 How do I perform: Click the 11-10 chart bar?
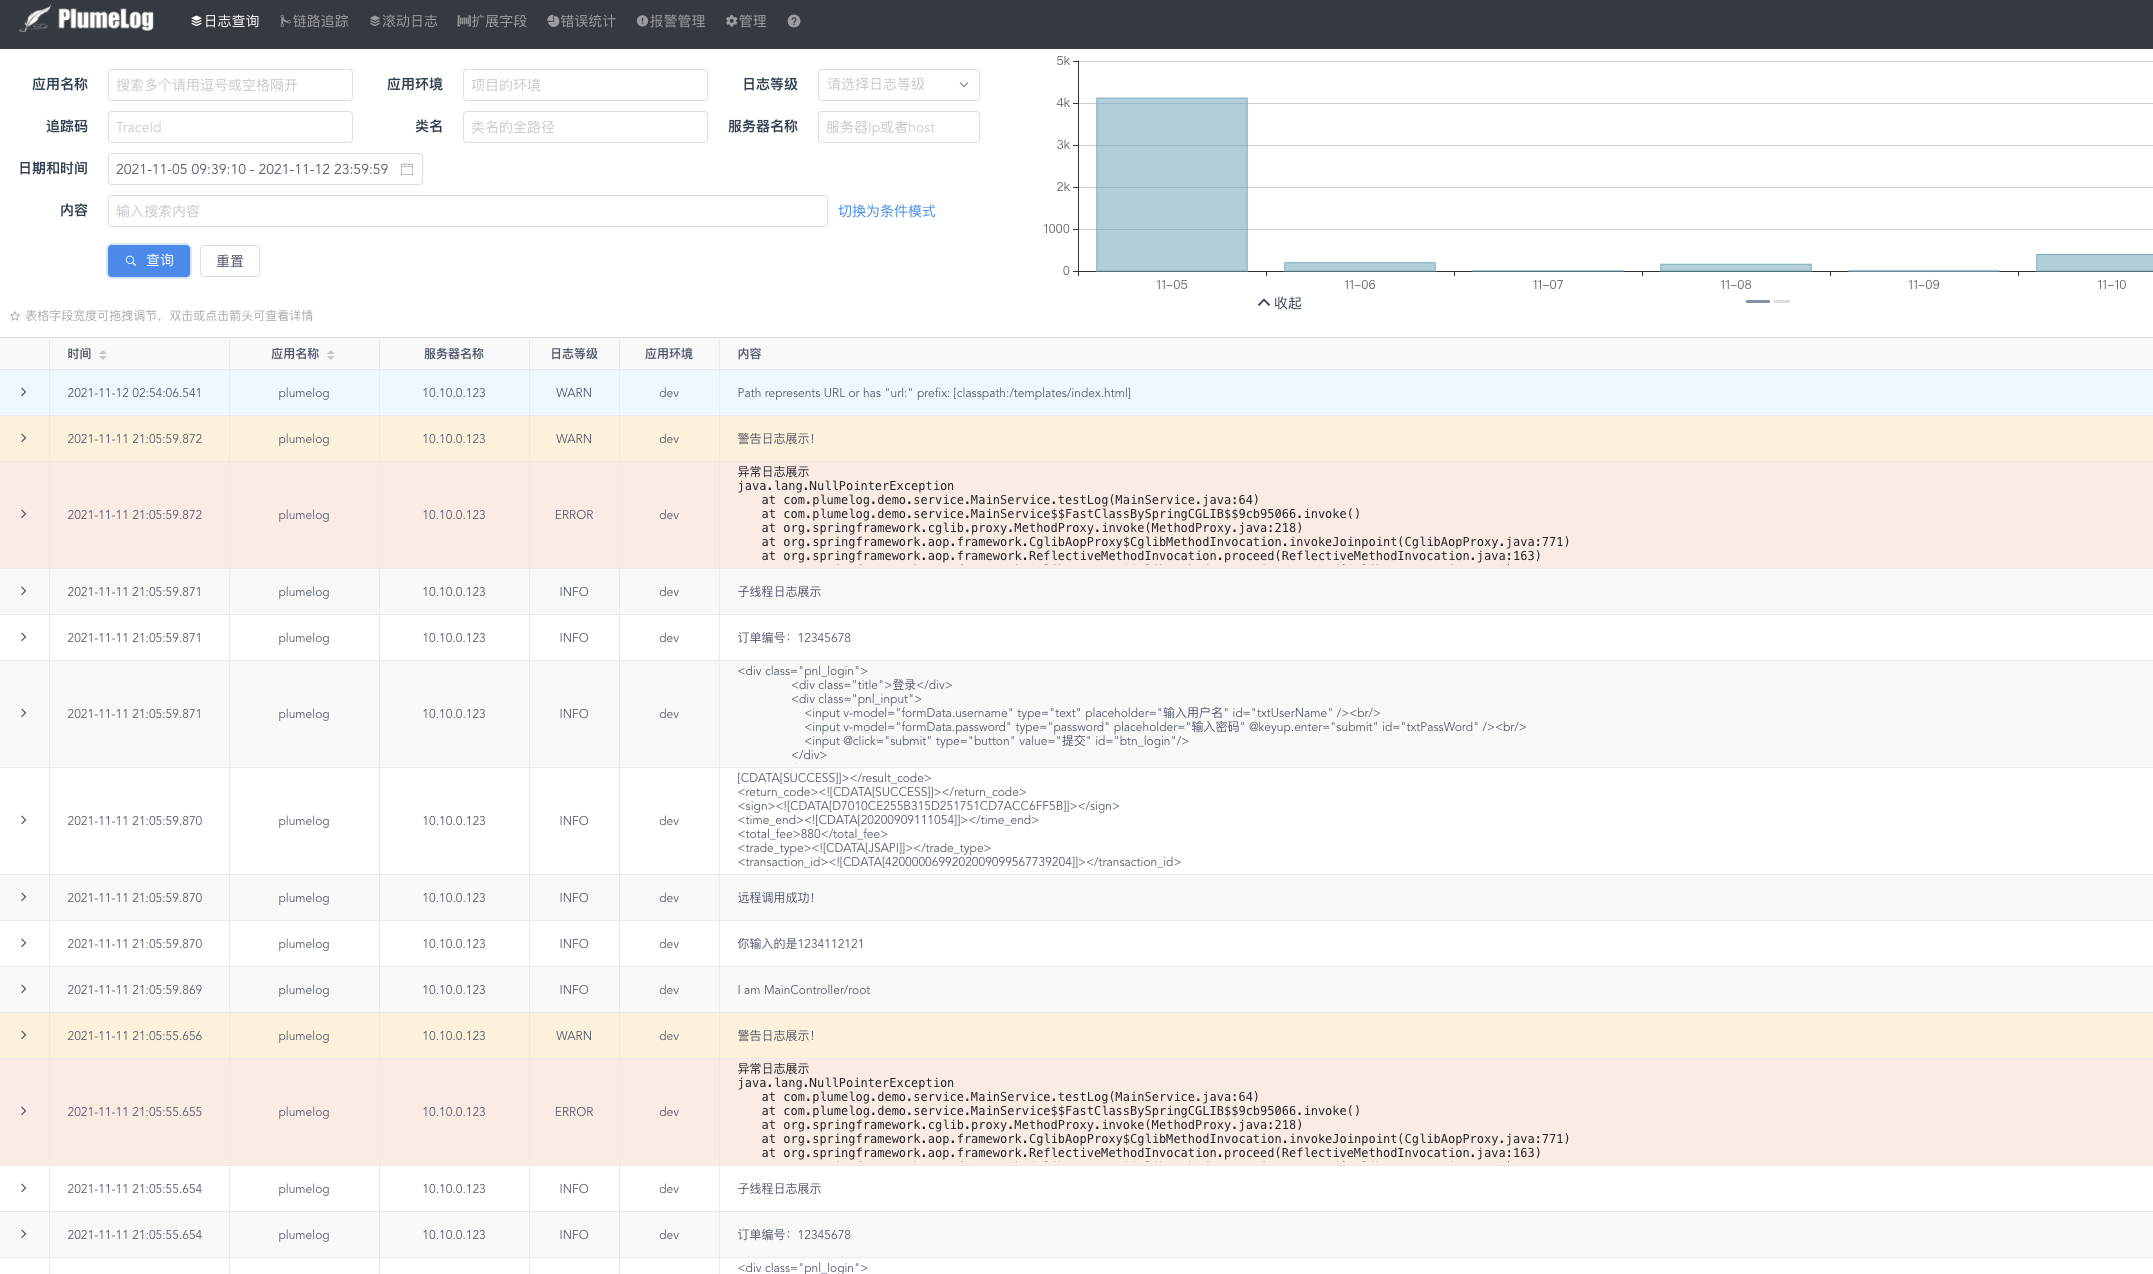coord(2094,263)
